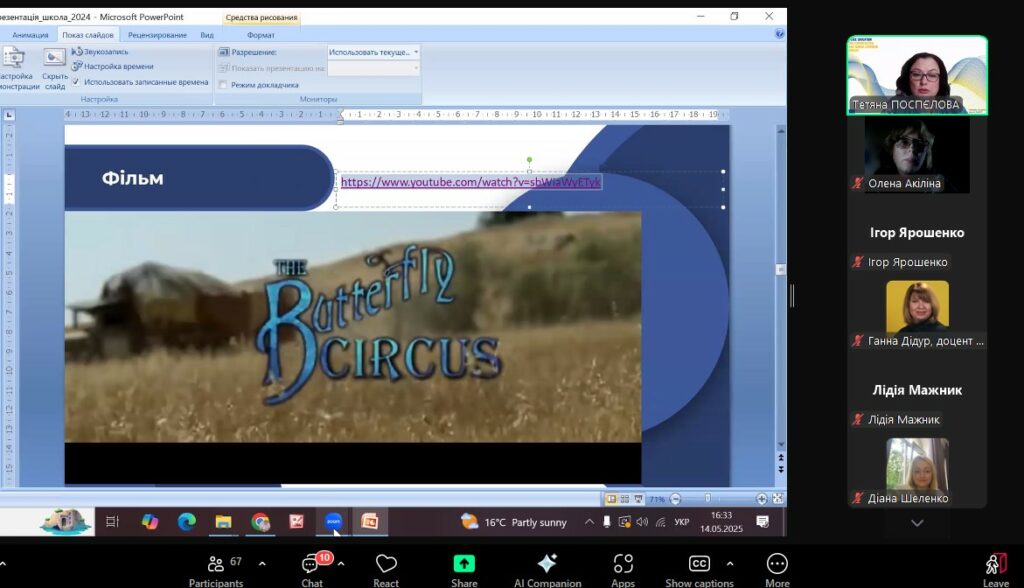Click Ганна Дідур participant tile

(917, 314)
